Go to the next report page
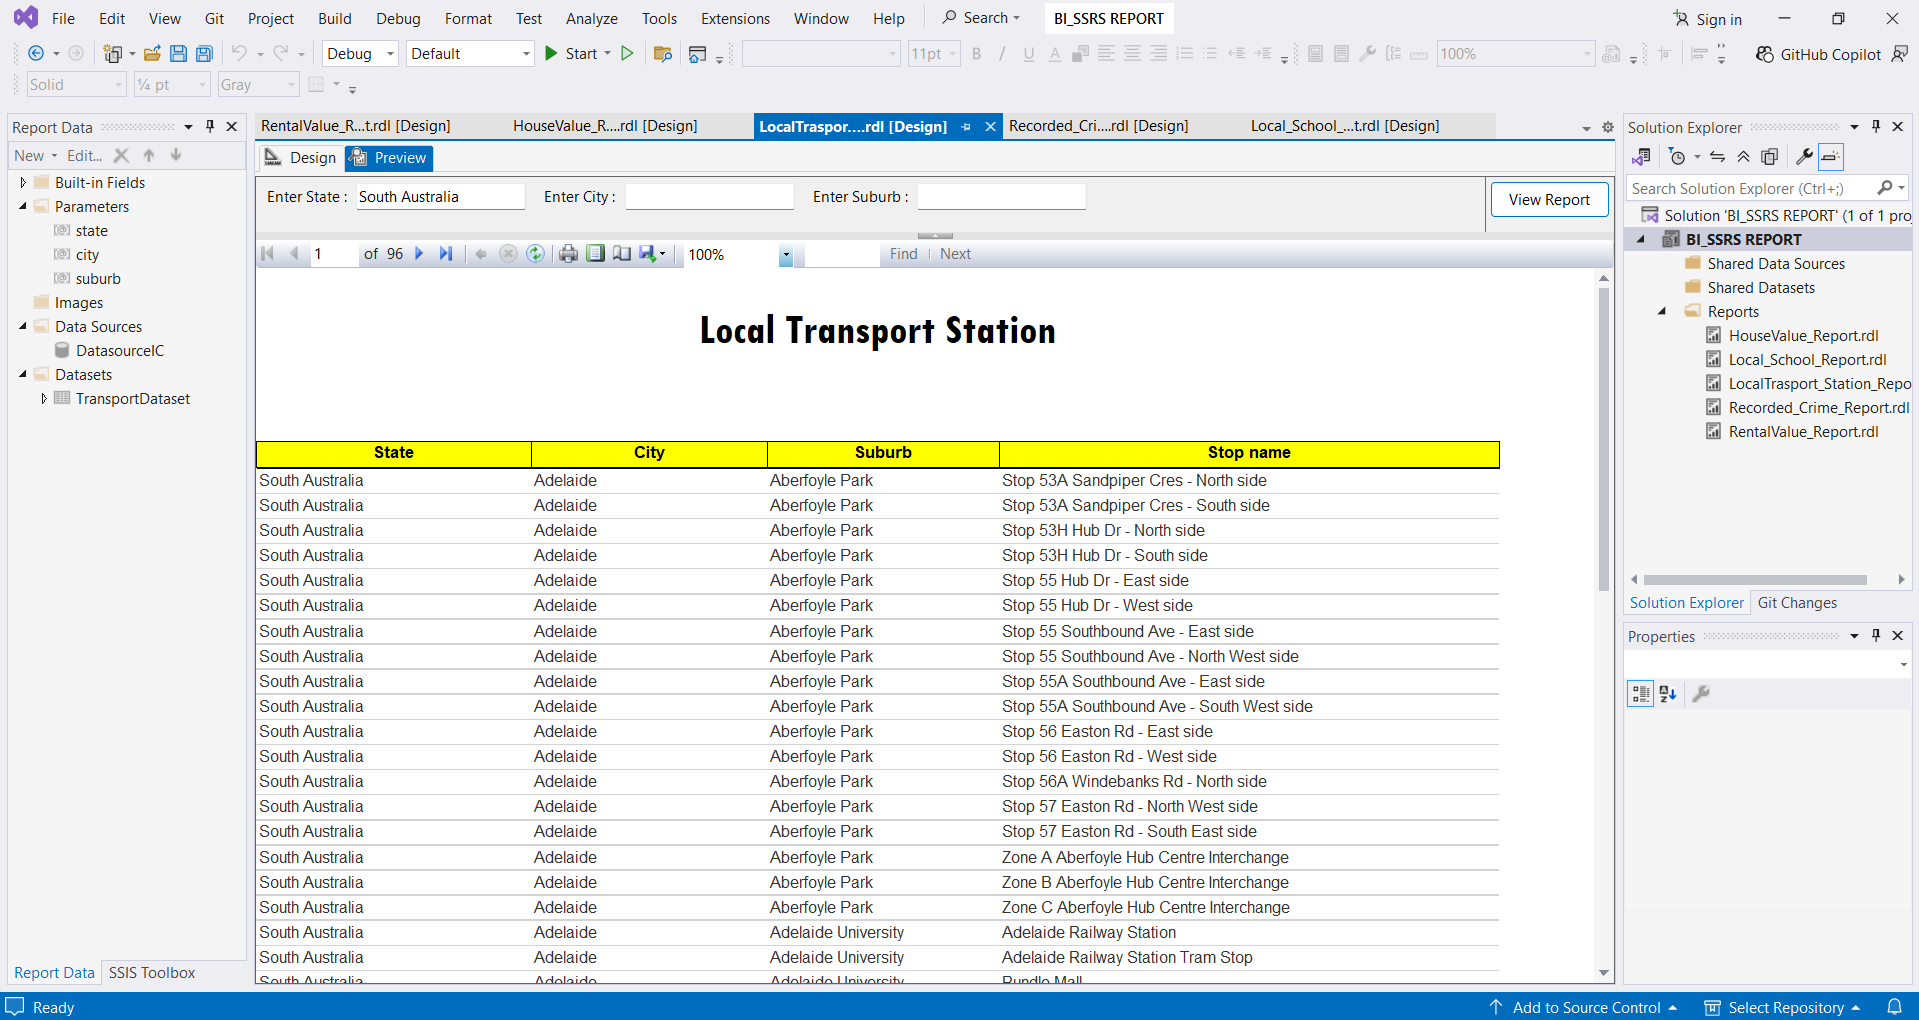 tap(419, 254)
